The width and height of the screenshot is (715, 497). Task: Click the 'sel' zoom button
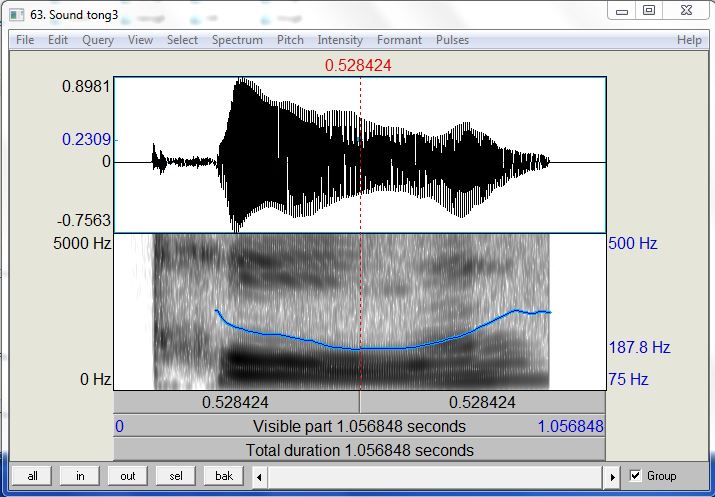176,476
